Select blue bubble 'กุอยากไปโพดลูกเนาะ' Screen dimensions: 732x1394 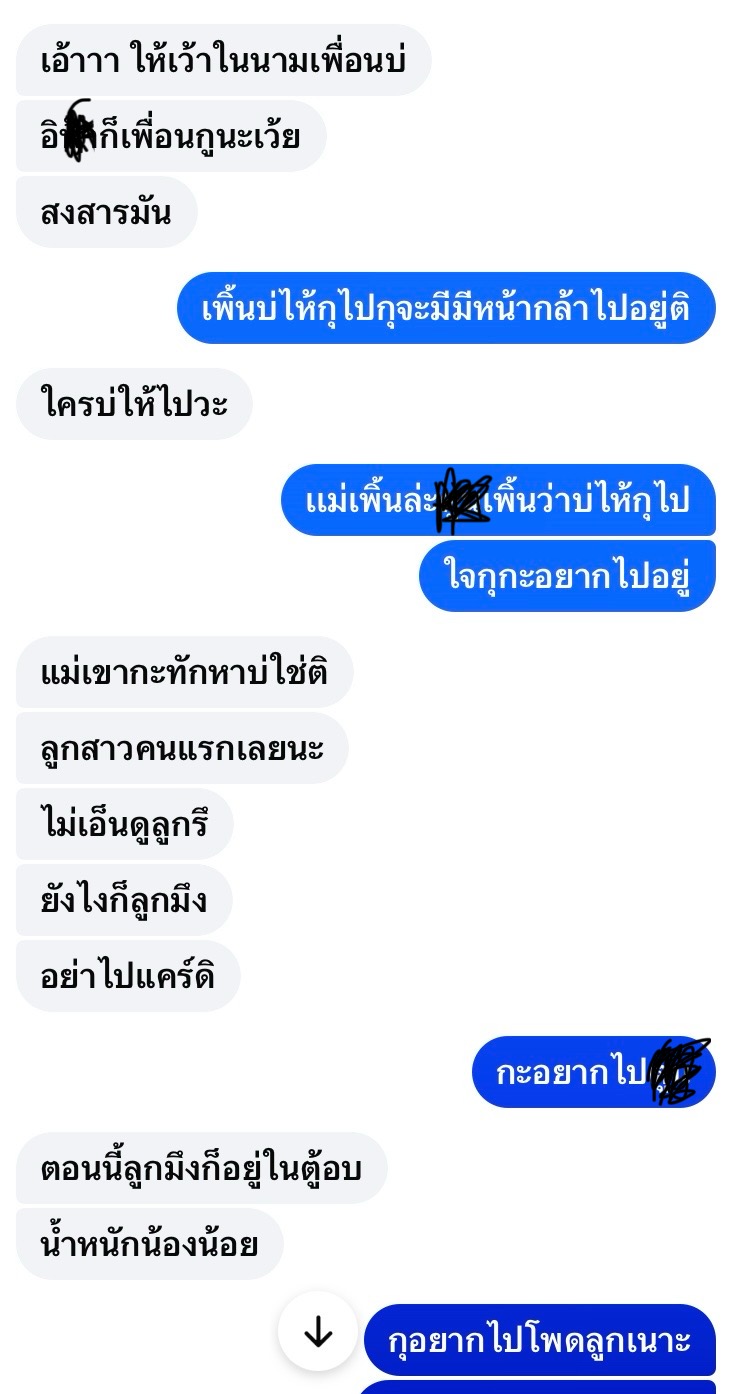click(x=540, y=1340)
